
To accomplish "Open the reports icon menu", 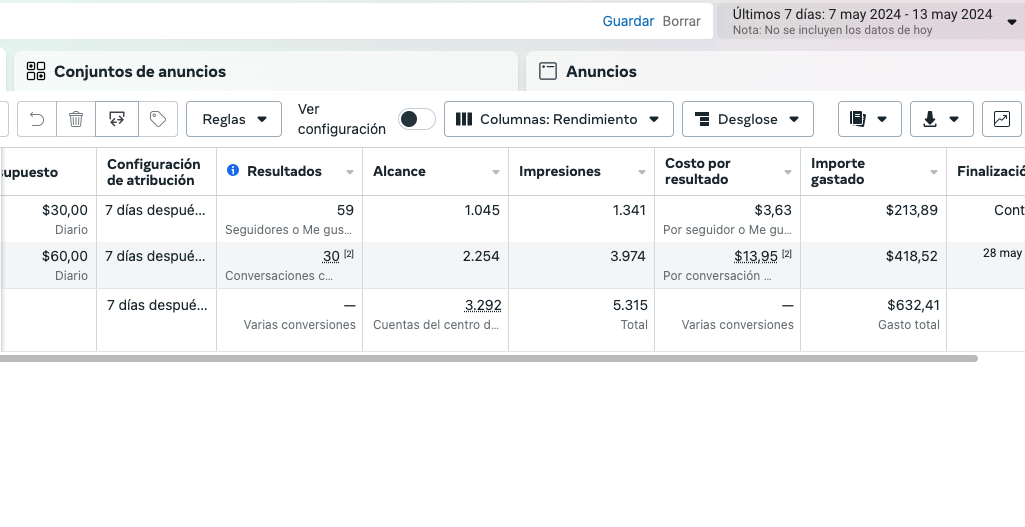I will [869, 119].
